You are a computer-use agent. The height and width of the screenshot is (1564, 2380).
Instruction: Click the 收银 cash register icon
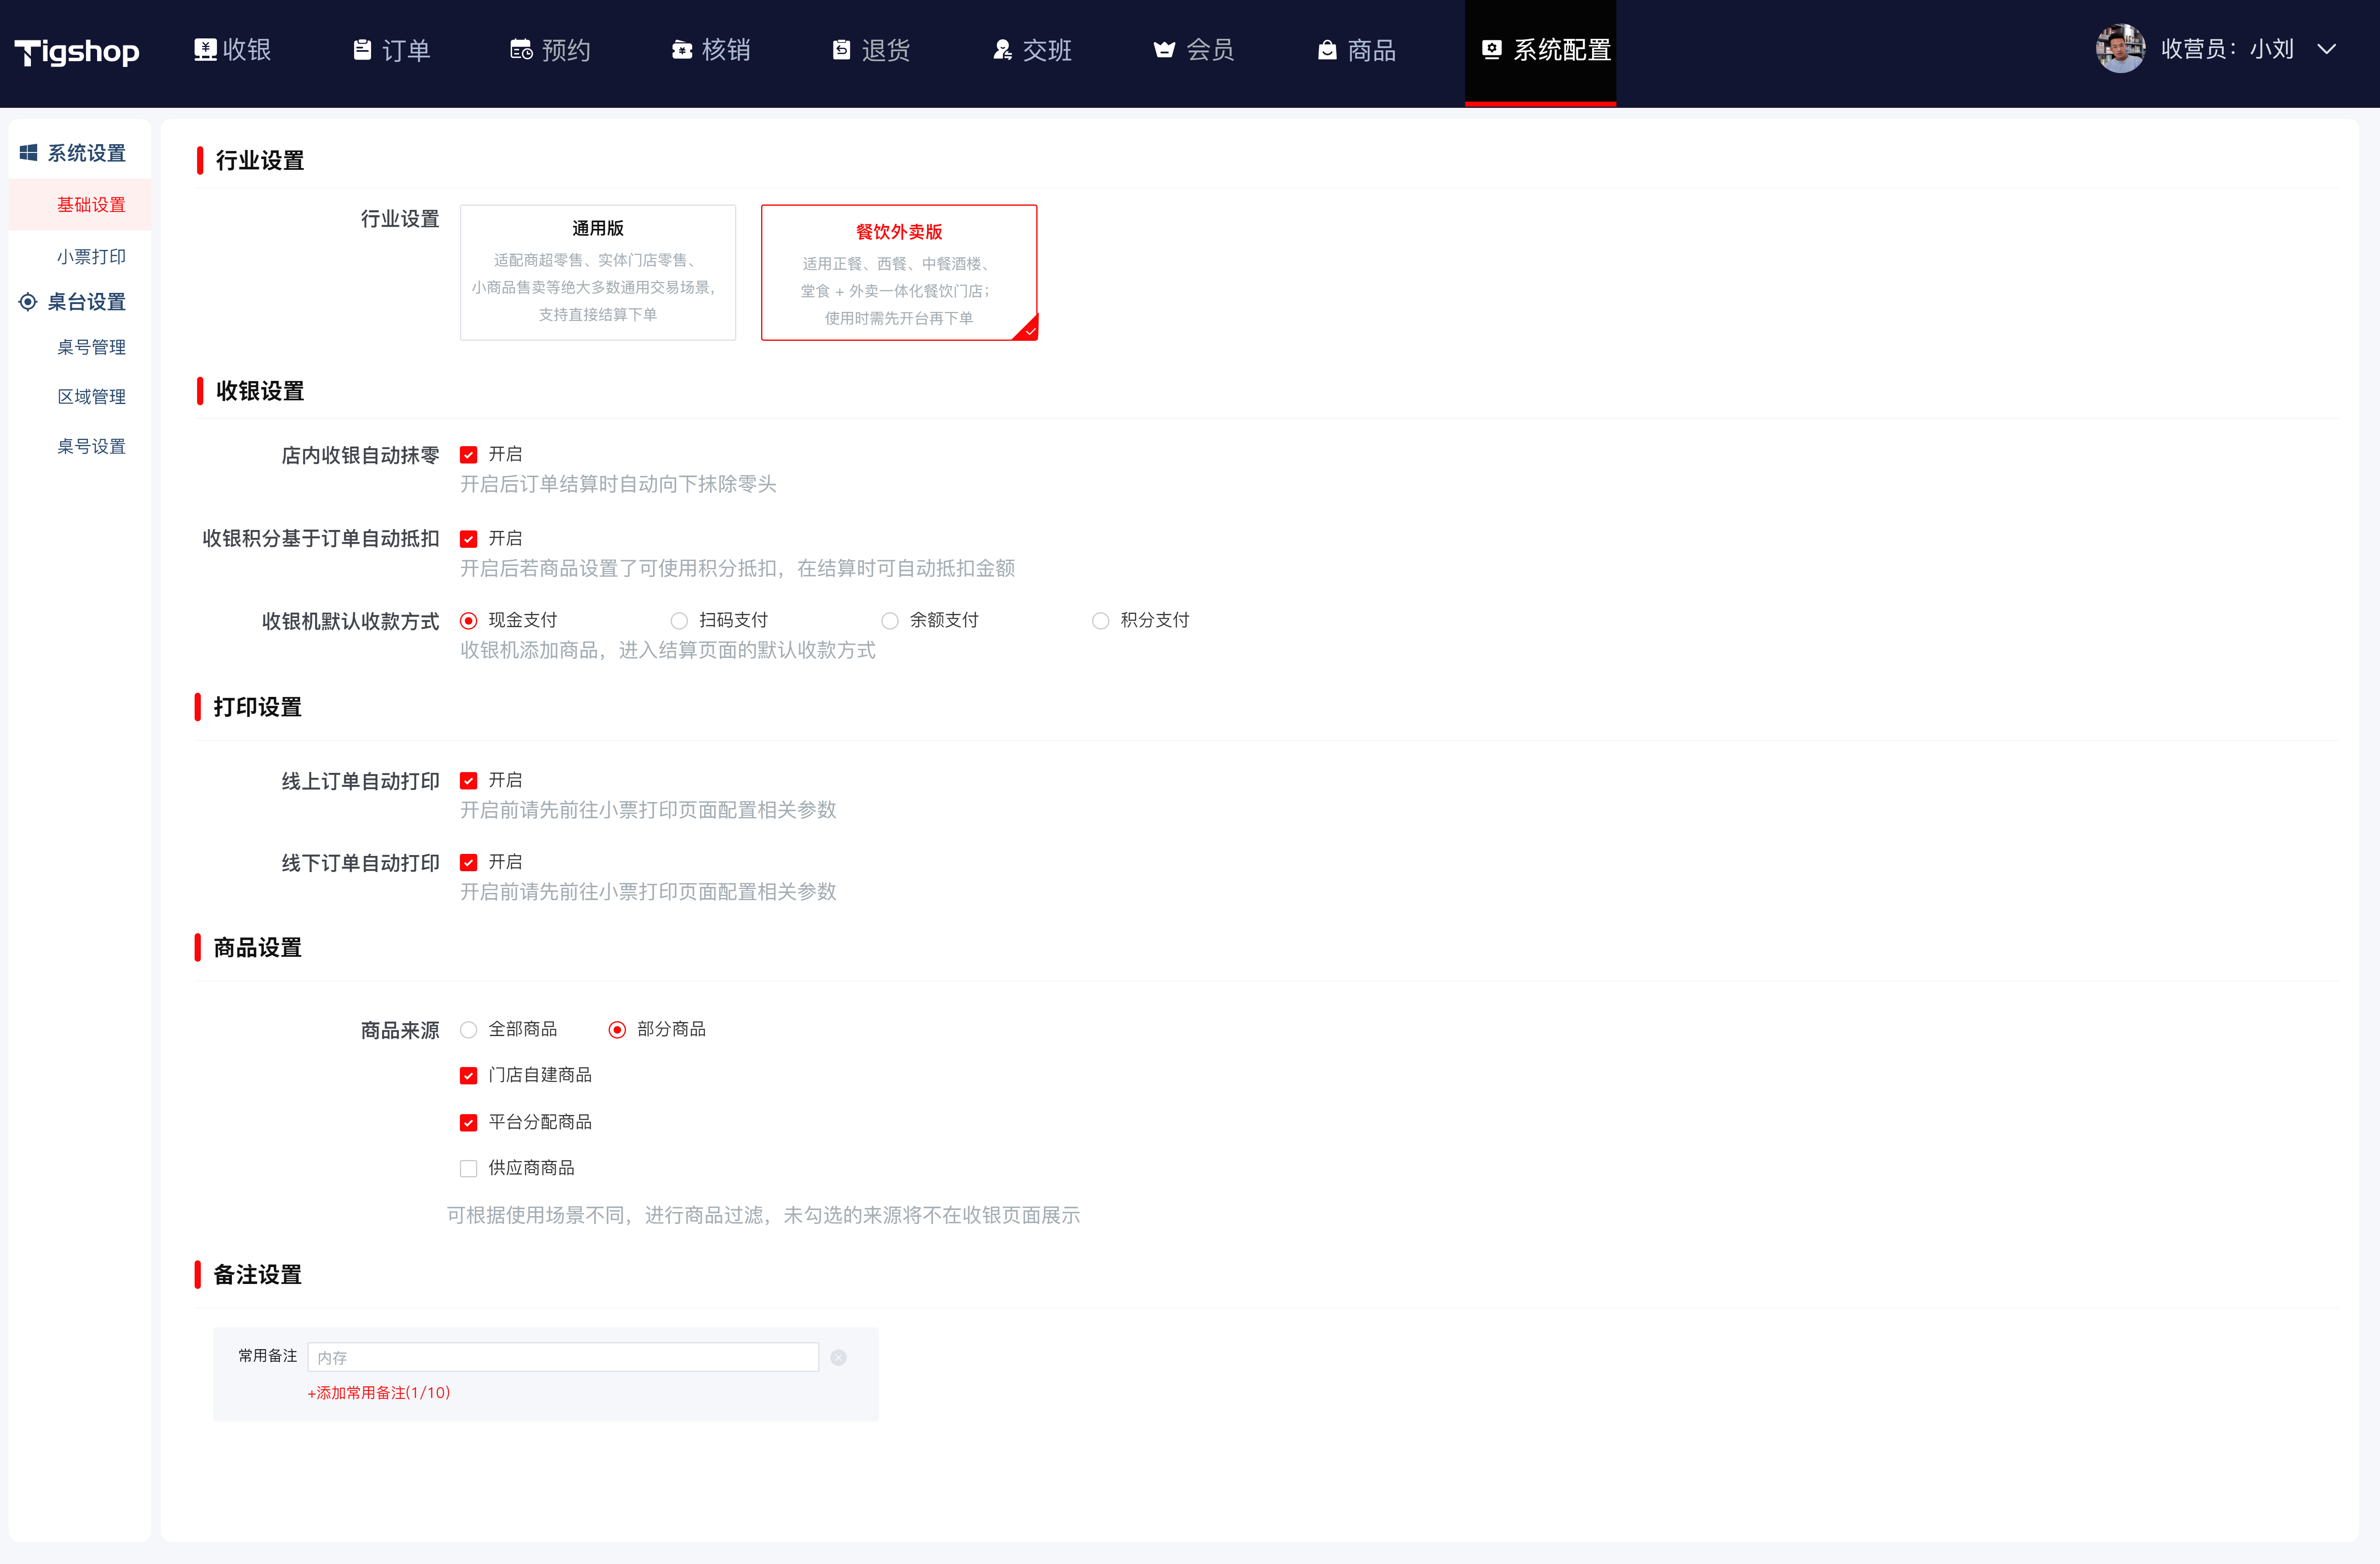coord(205,50)
